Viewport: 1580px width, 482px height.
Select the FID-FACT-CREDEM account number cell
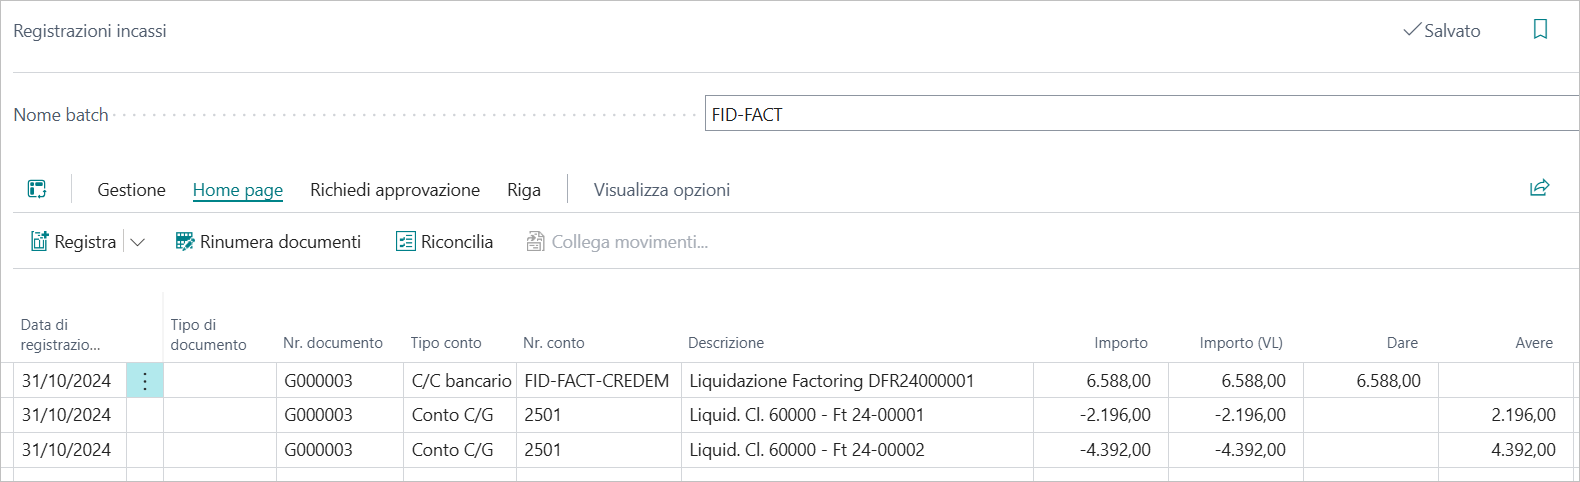click(597, 381)
